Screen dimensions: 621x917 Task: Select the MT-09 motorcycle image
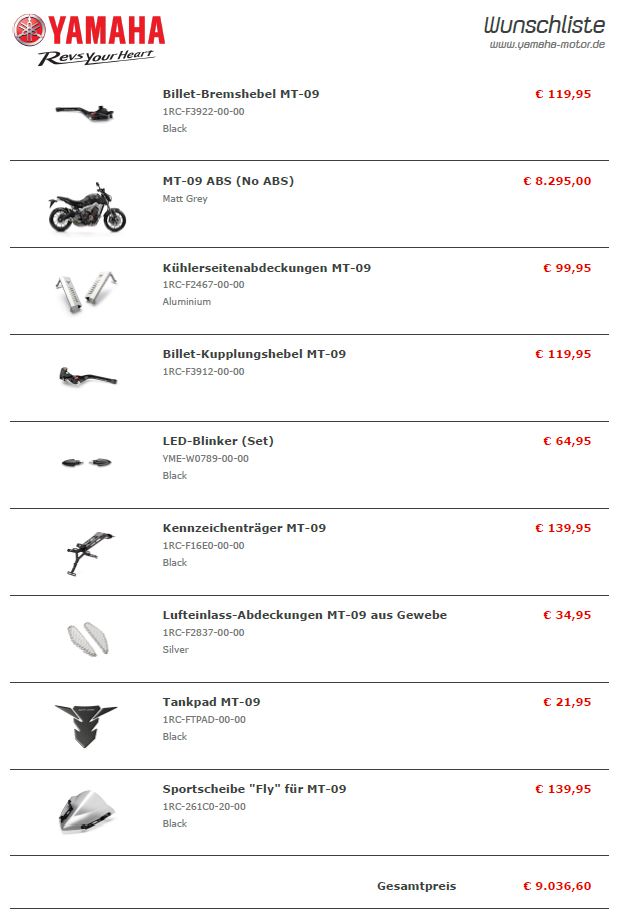87,206
